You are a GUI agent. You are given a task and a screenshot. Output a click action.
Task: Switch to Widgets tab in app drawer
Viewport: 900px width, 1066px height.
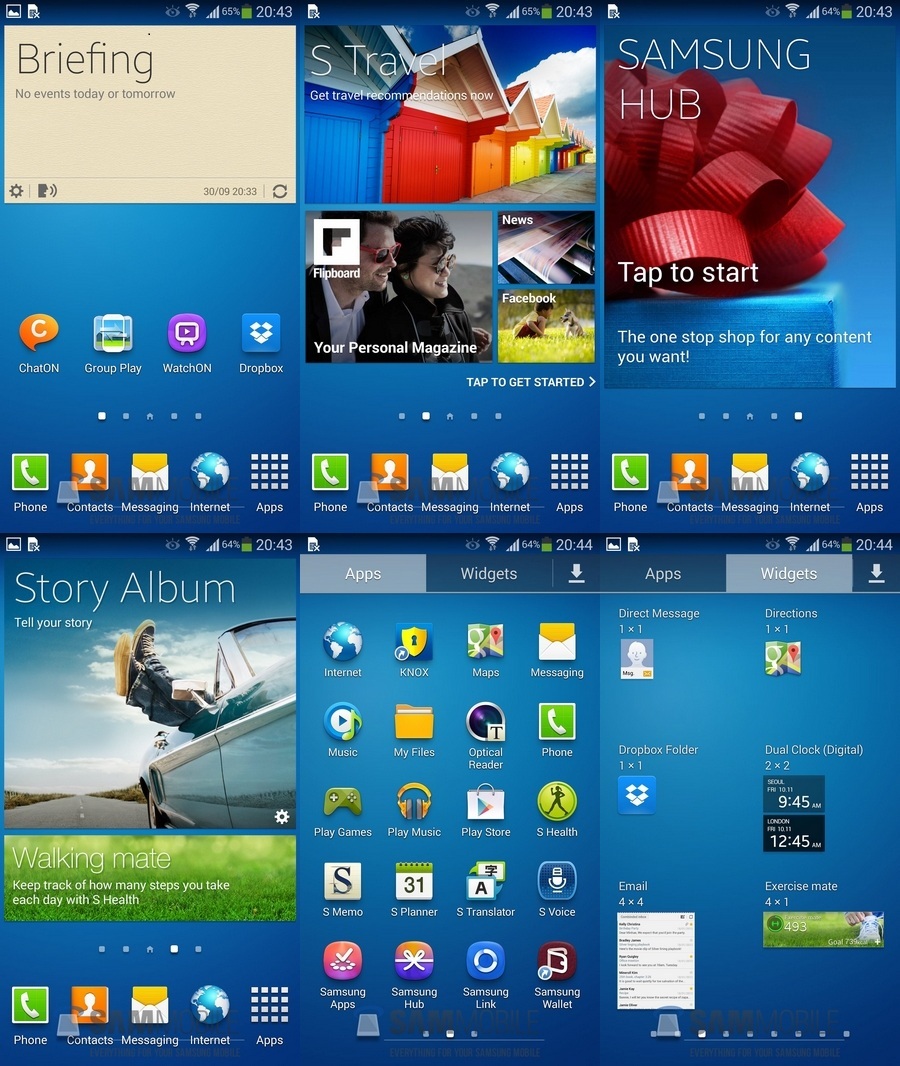(x=489, y=573)
